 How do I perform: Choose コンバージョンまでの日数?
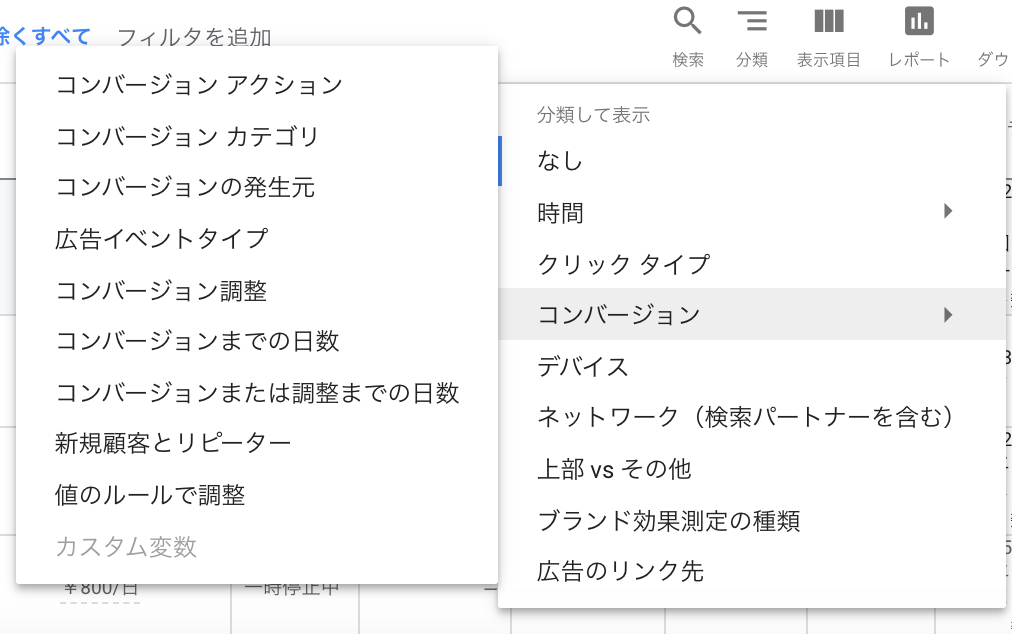point(195,340)
